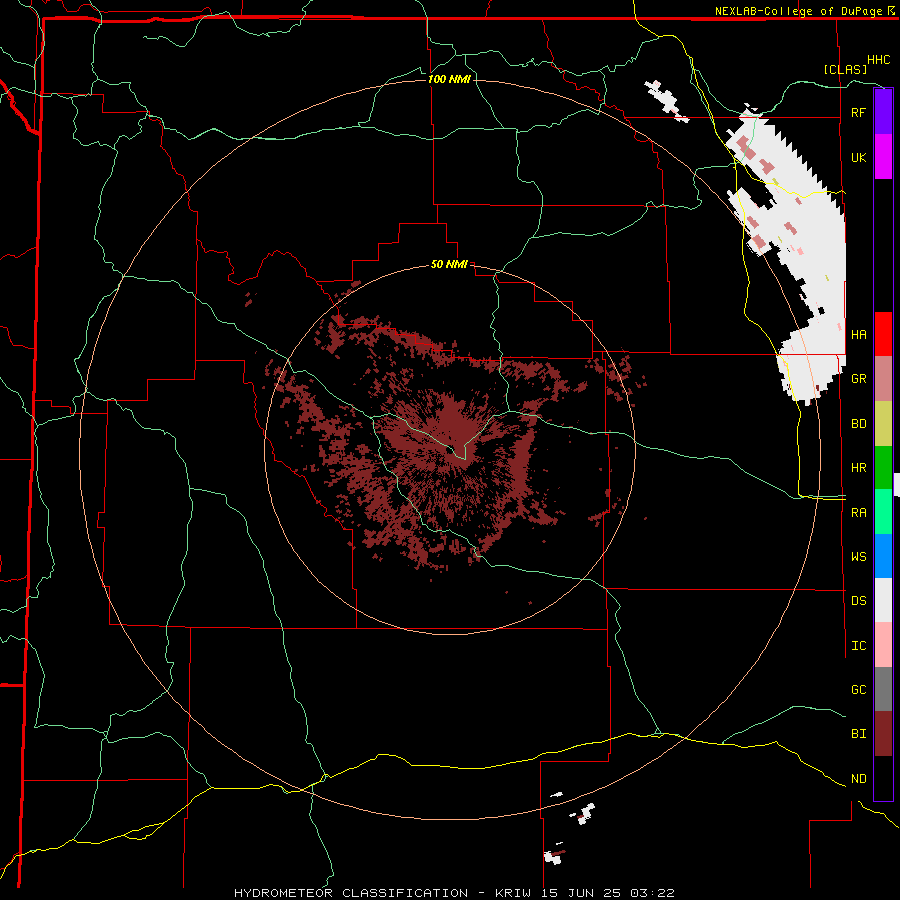Image resolution: width=900 pixels, height=900 pixels.
Task: Click the RF purple legend swatch
Action: click(x=883, y=112)
